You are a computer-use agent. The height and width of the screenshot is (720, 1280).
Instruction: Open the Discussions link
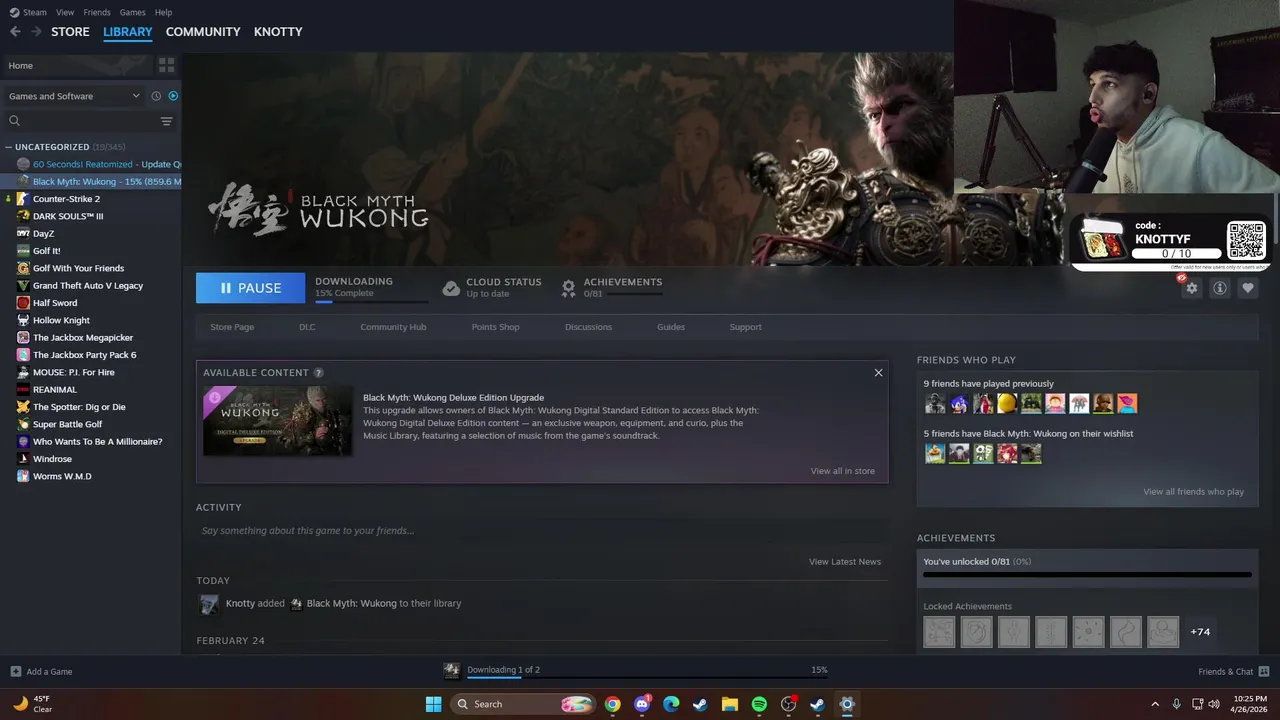click(x=588, y=327)
